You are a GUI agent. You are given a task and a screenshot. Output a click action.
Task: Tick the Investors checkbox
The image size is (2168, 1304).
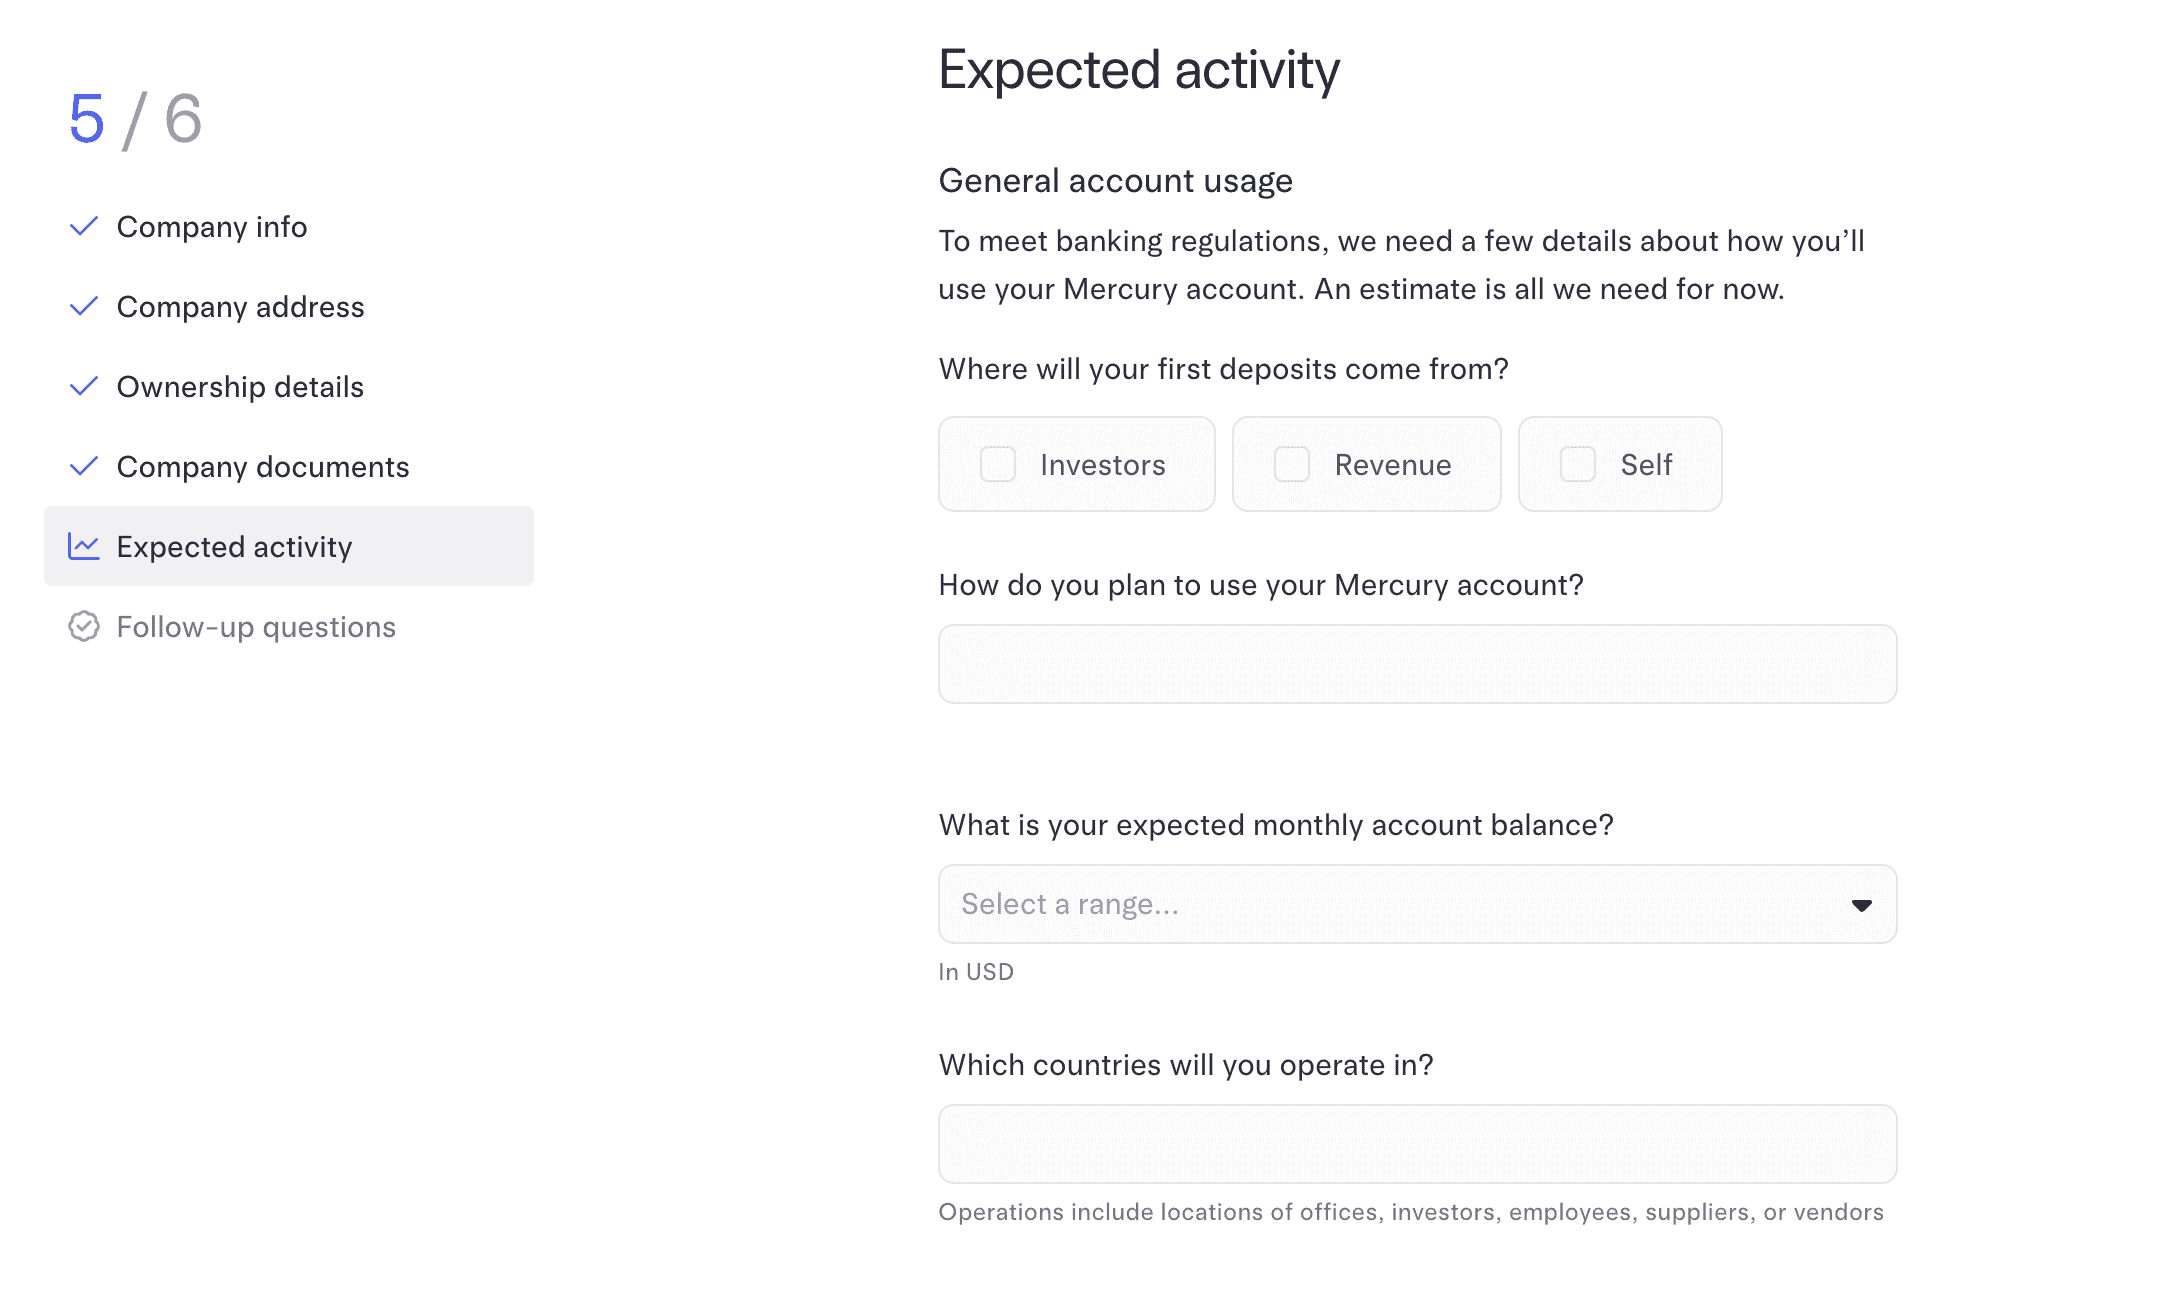click(998, 465)
